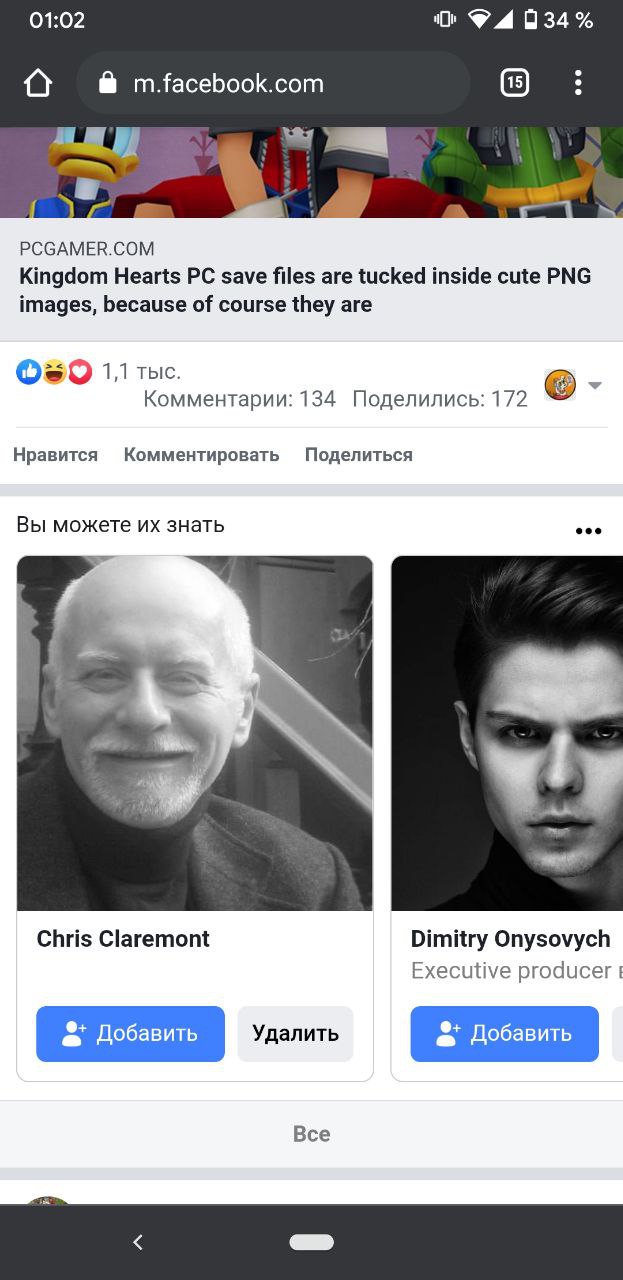Viewport: 623px width, 1280px height.
Task: Tap the lock icon in address bar
Action: coord(108,83)
